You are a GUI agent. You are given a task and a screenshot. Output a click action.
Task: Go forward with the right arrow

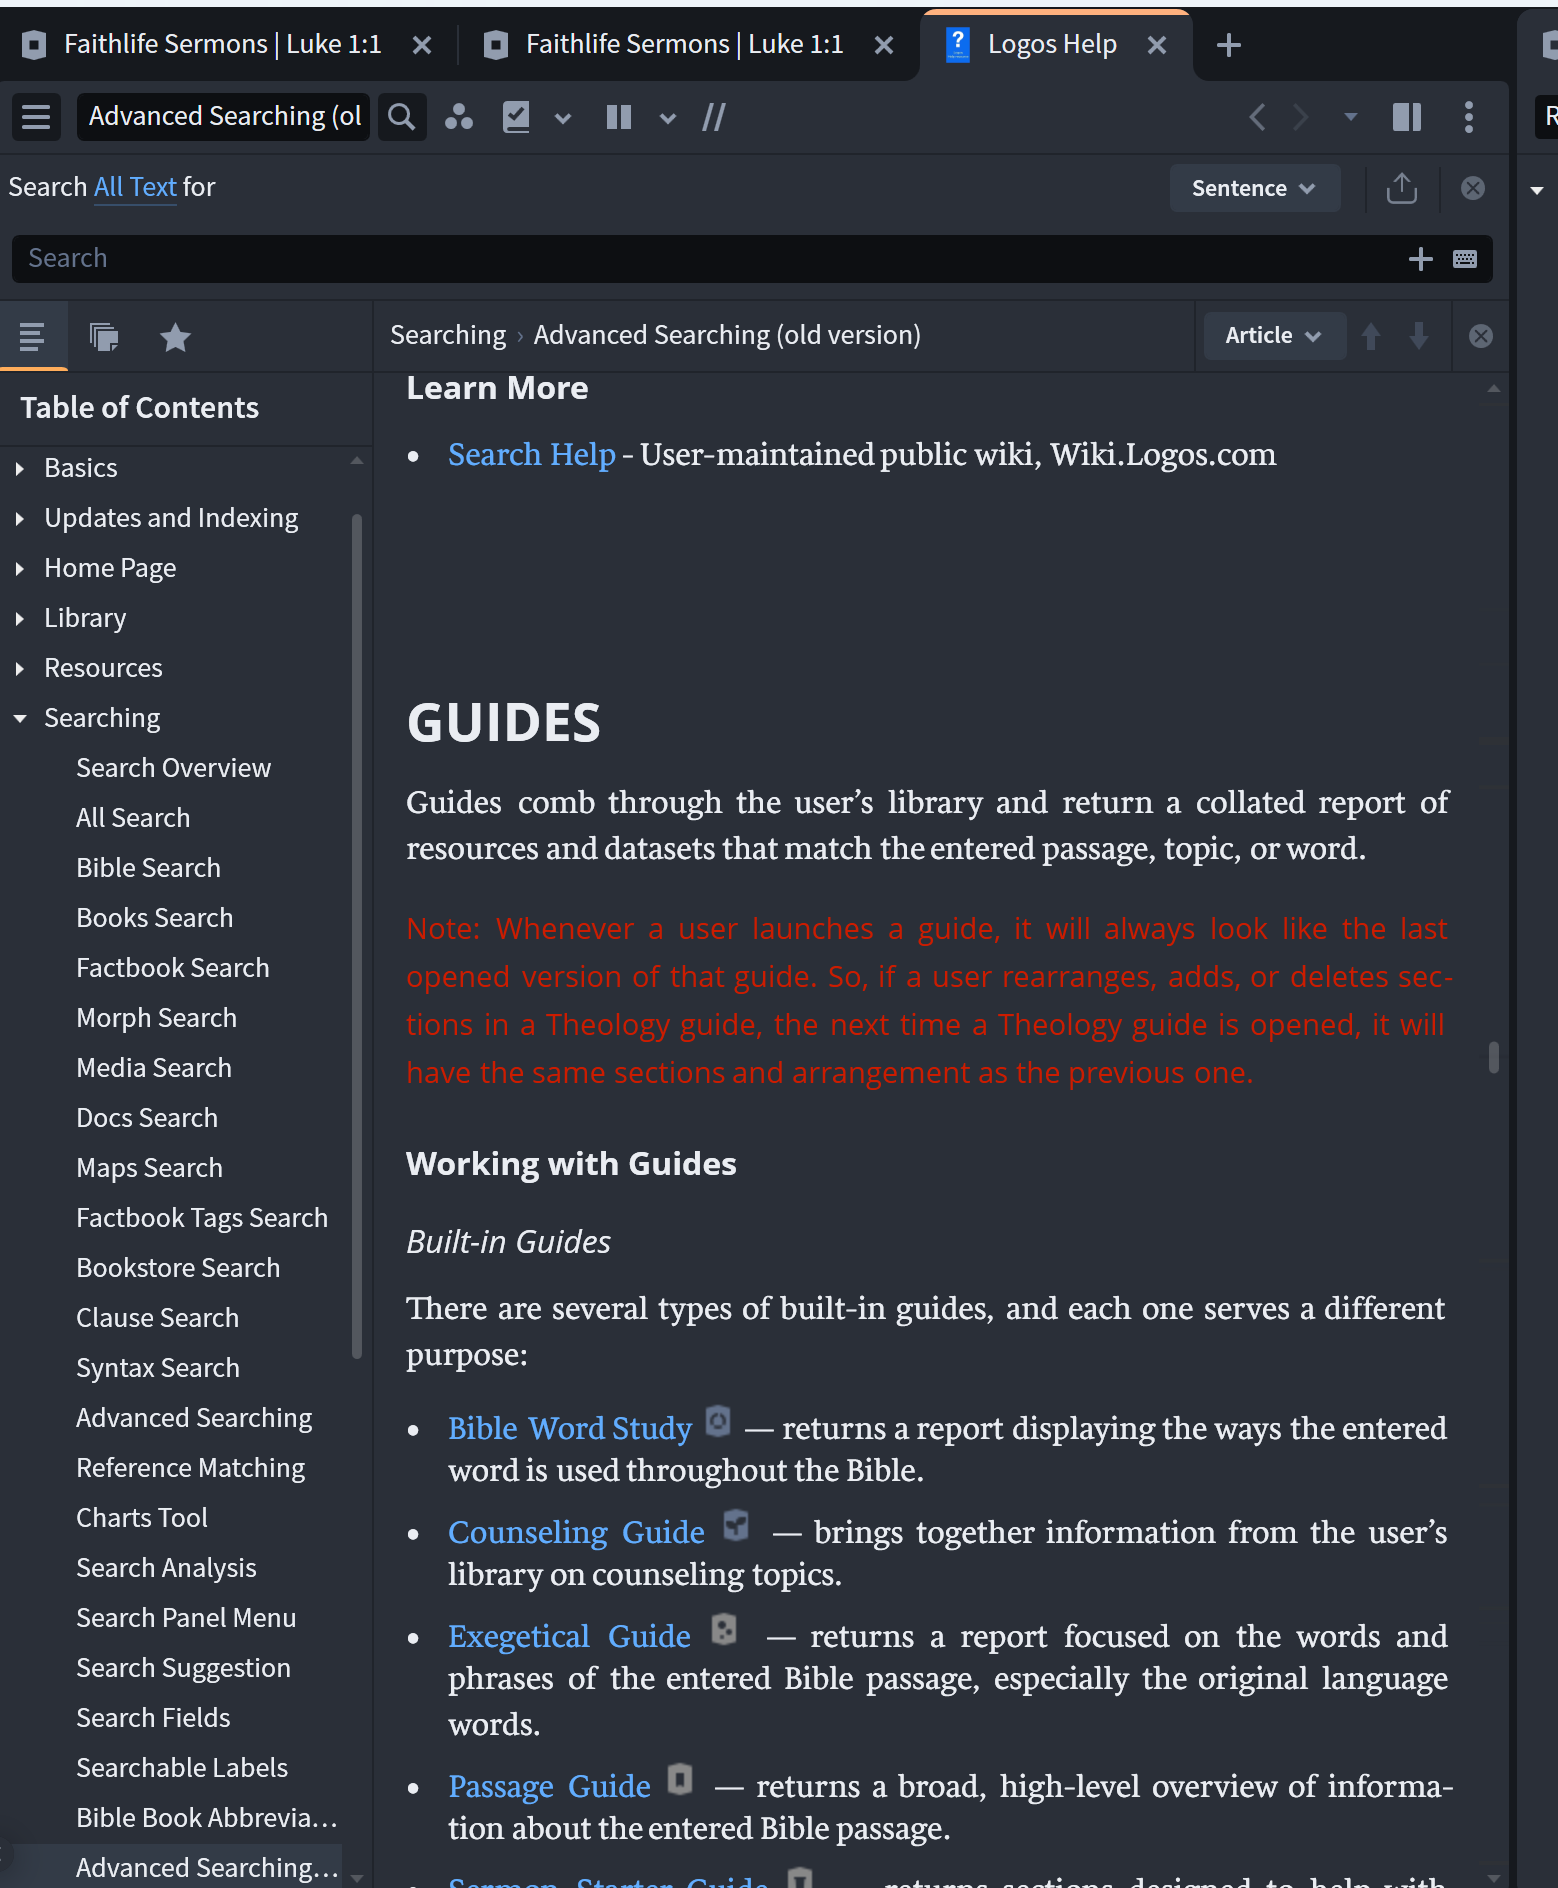[x=1301, y=117]
